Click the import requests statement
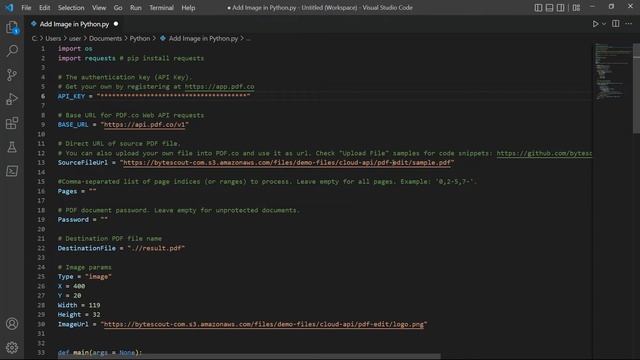The width and height of the screenshot is (640, 360). click(87, 58)
